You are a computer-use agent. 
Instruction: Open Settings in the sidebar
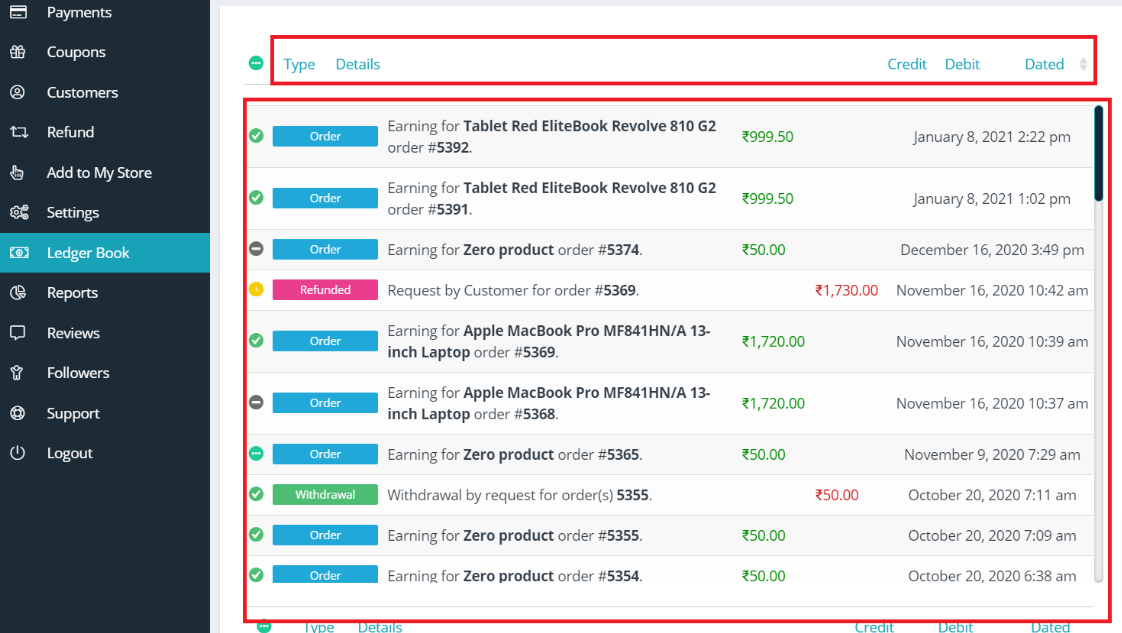[104, 212]
